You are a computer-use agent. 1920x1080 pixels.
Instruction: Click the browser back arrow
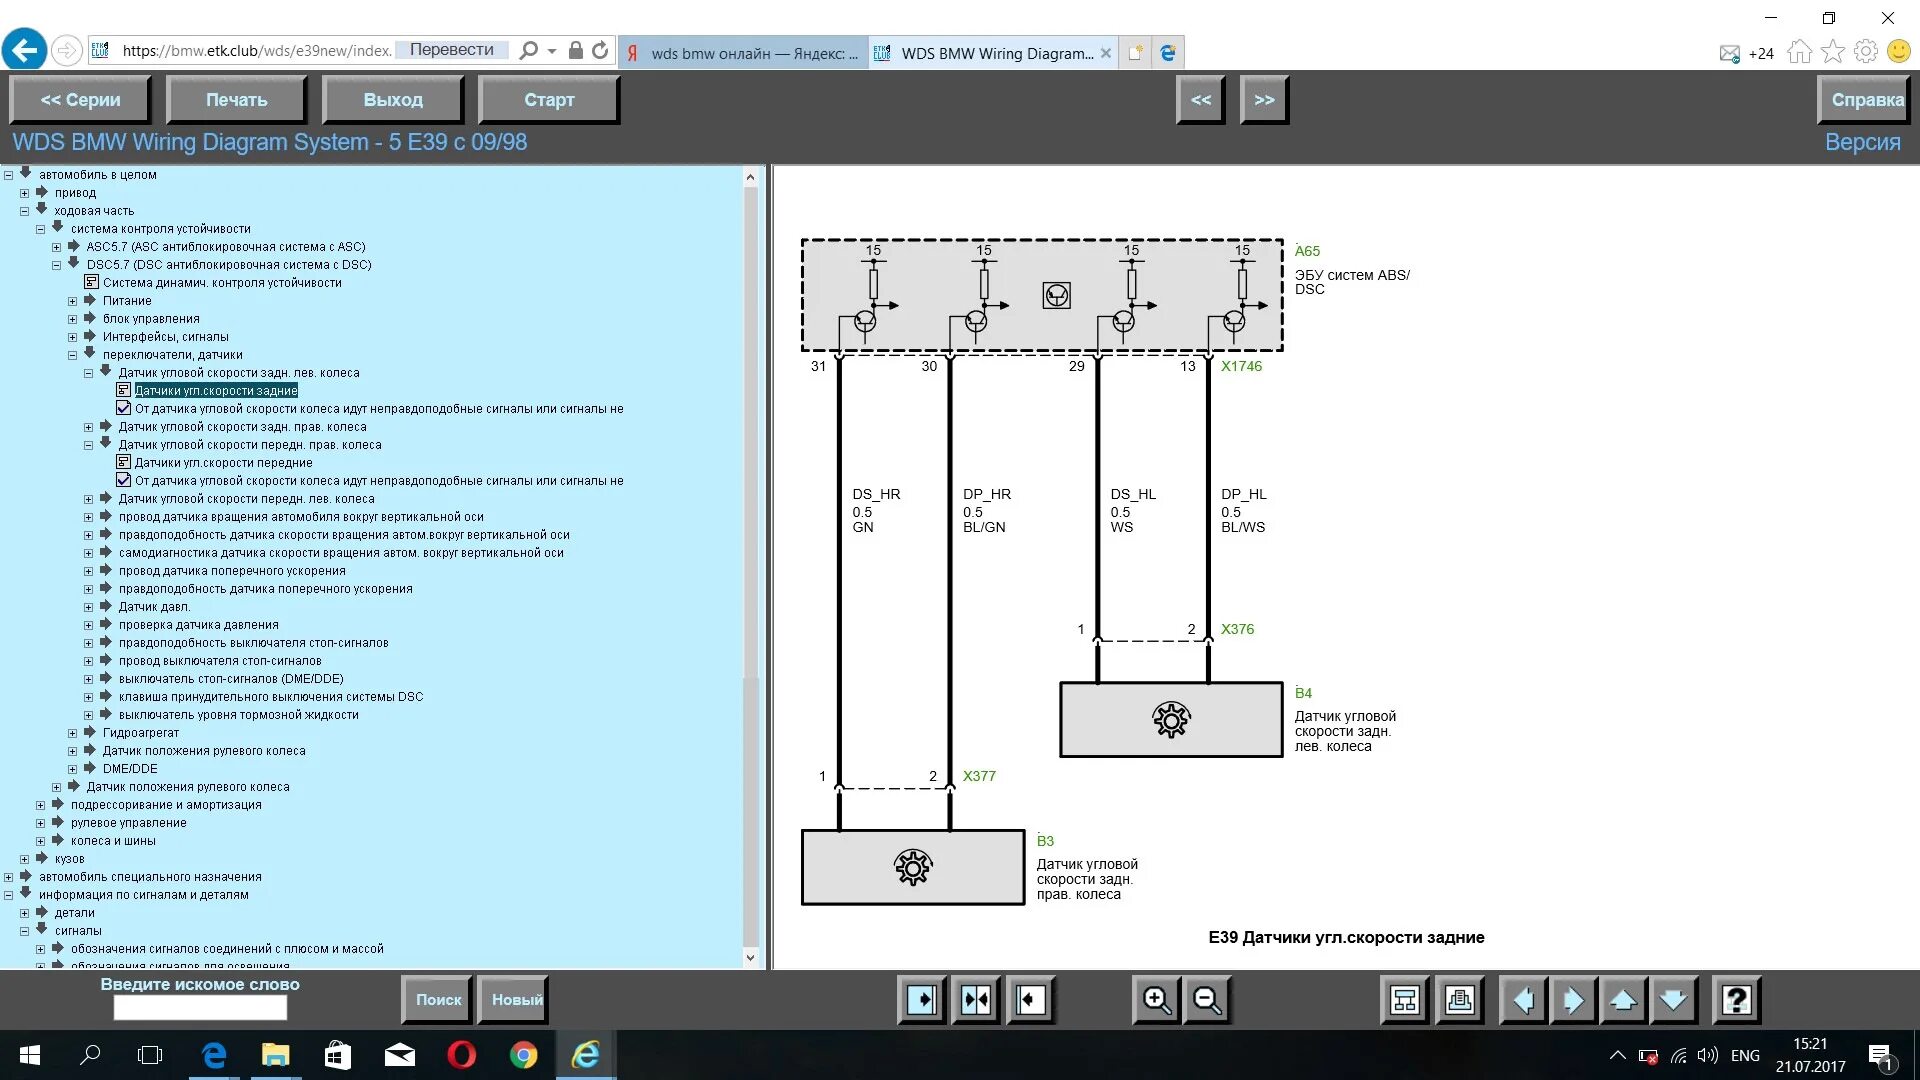[24, 50]
